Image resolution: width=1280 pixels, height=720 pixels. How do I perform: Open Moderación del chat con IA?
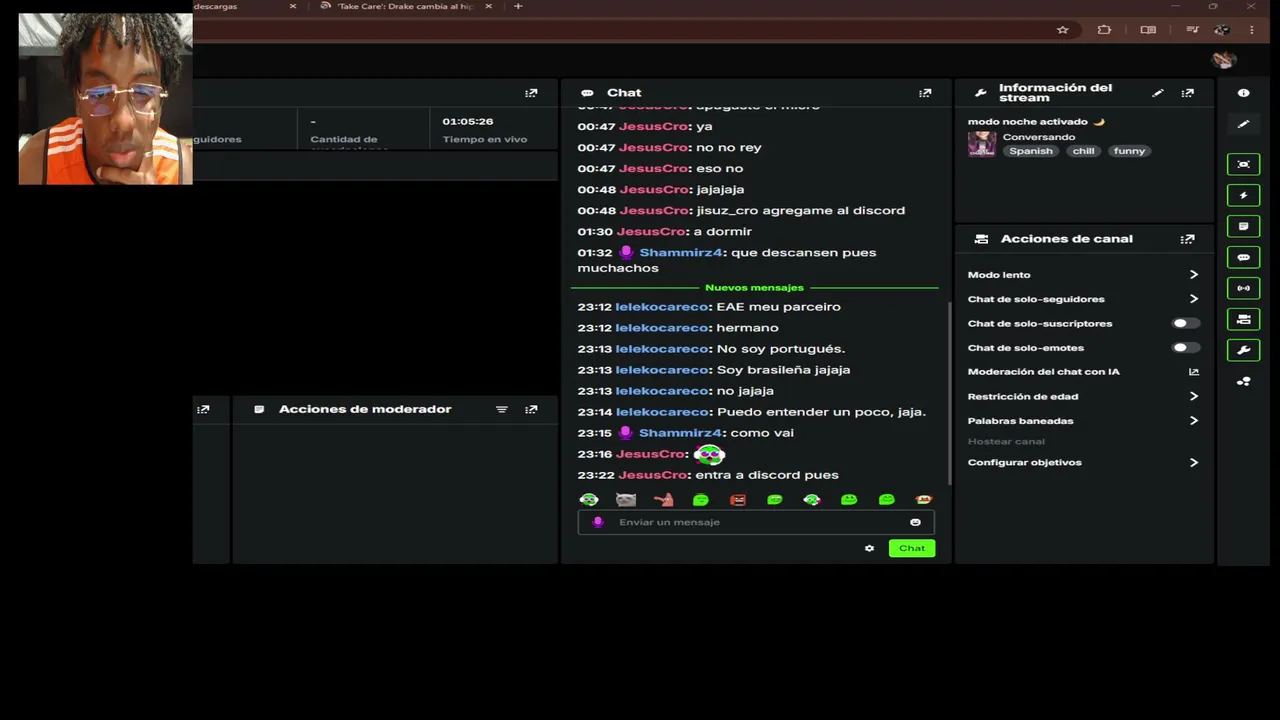point(1193,372)
